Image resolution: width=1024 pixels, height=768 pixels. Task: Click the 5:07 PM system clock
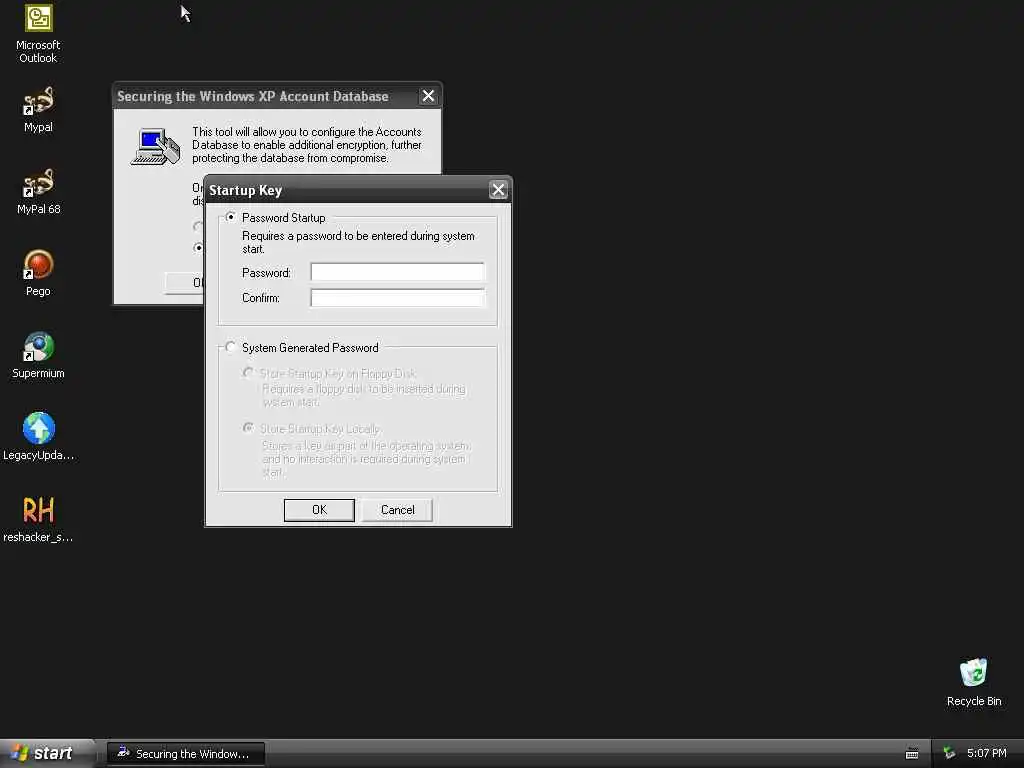[987, 754]
